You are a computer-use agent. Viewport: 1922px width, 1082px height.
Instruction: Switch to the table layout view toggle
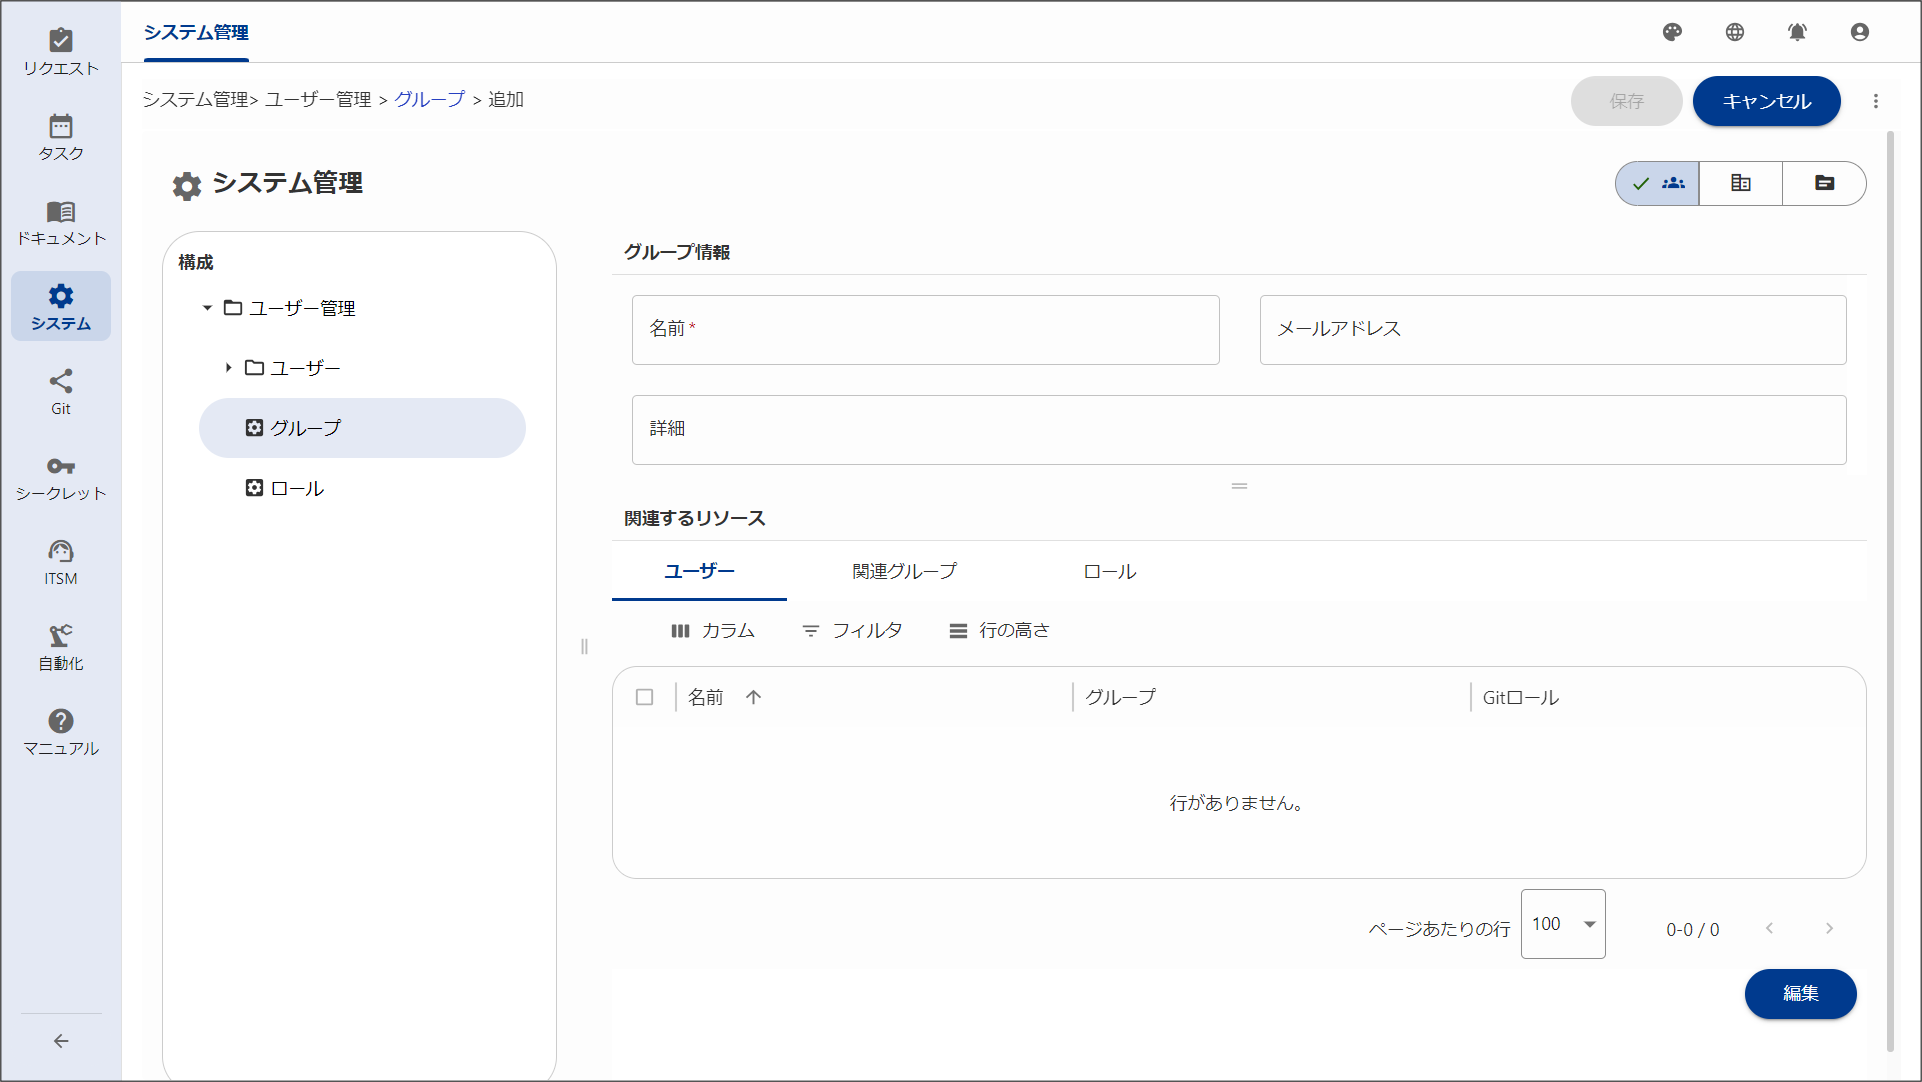[1741, 183]
